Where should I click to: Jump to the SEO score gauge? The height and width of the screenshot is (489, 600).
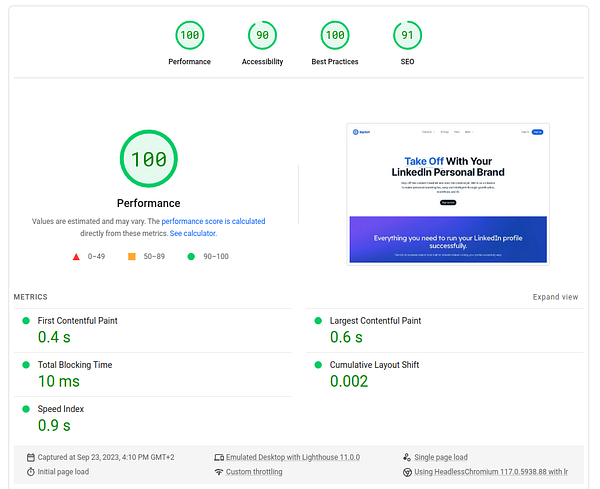pyautogui.click(x=405, y=36)
